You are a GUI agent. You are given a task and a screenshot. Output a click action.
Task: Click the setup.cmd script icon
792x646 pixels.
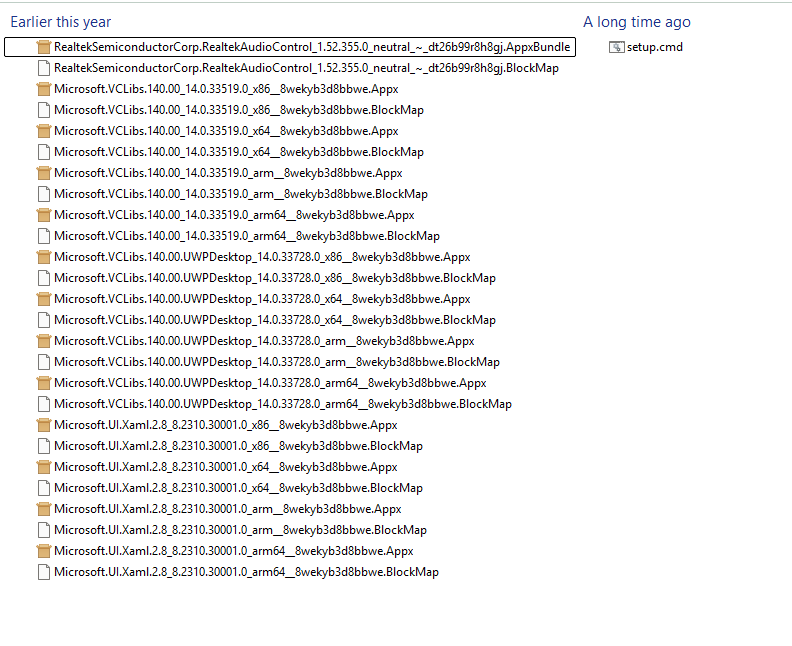(x=617, y=47)
